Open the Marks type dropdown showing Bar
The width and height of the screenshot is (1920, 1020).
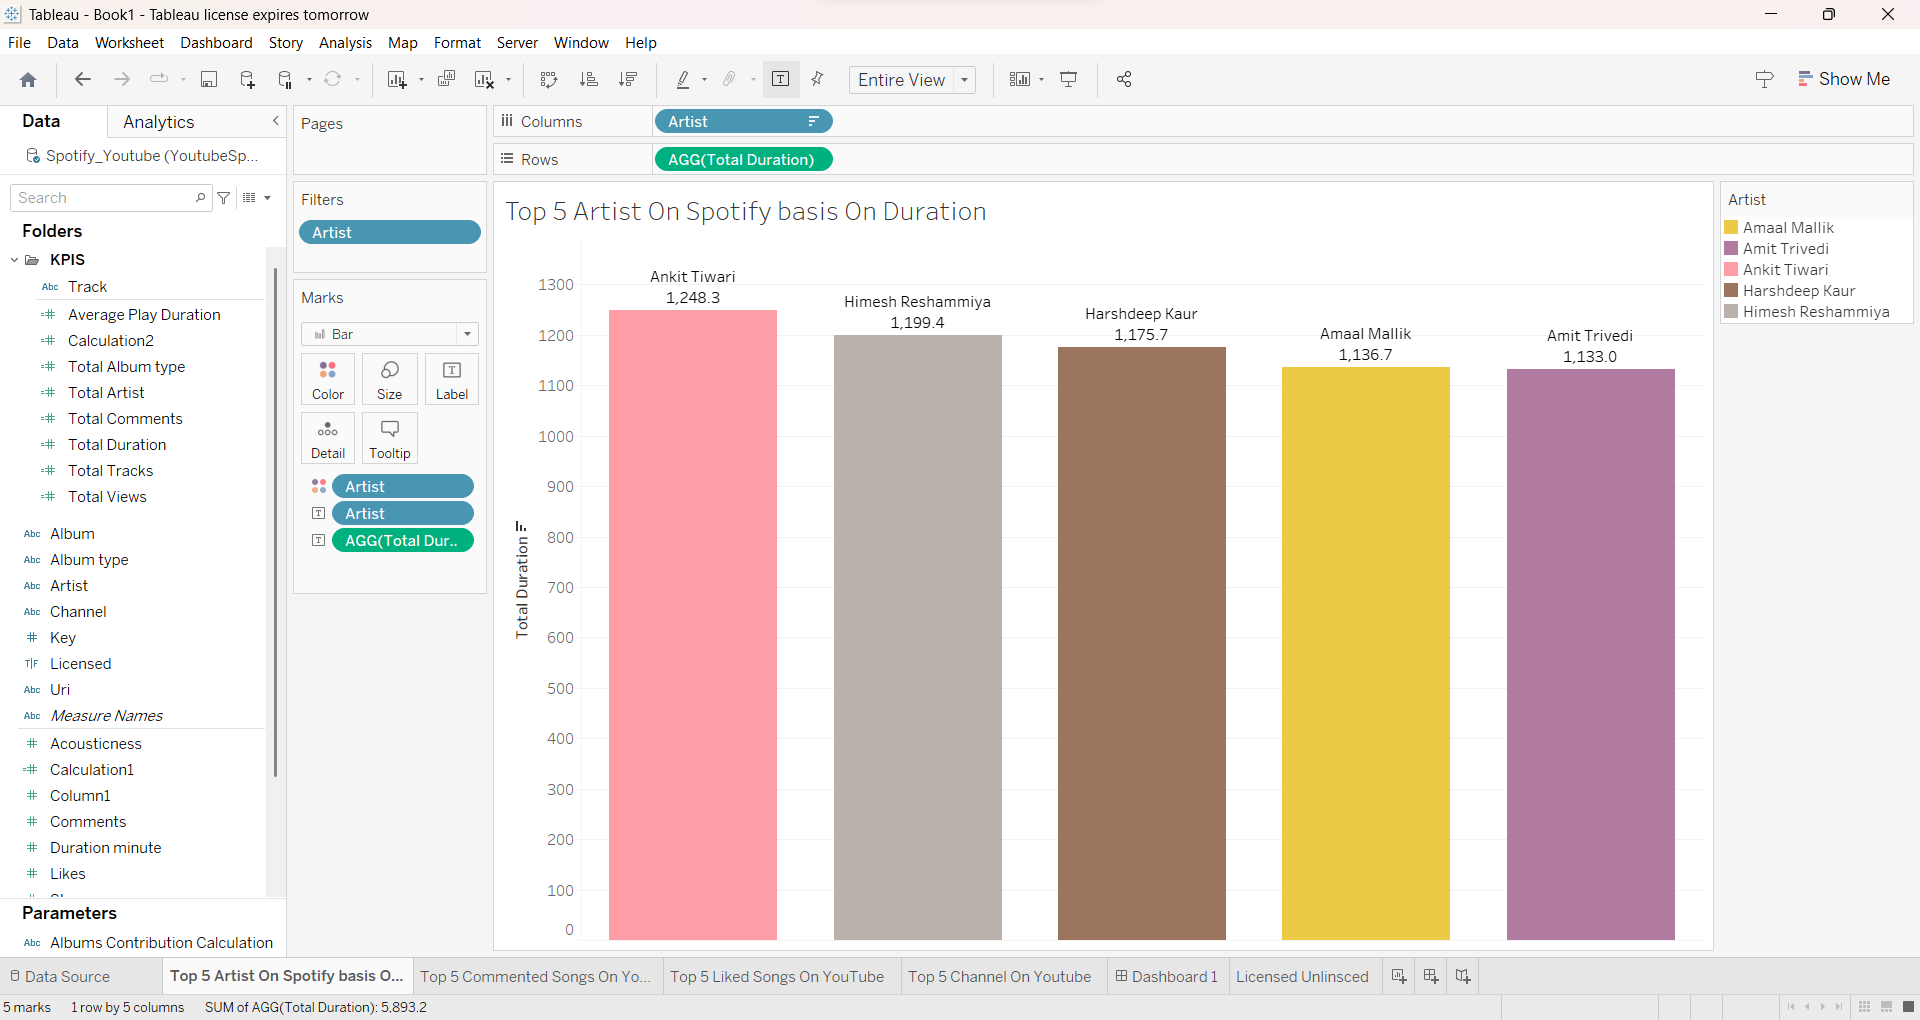coord(466,334)
